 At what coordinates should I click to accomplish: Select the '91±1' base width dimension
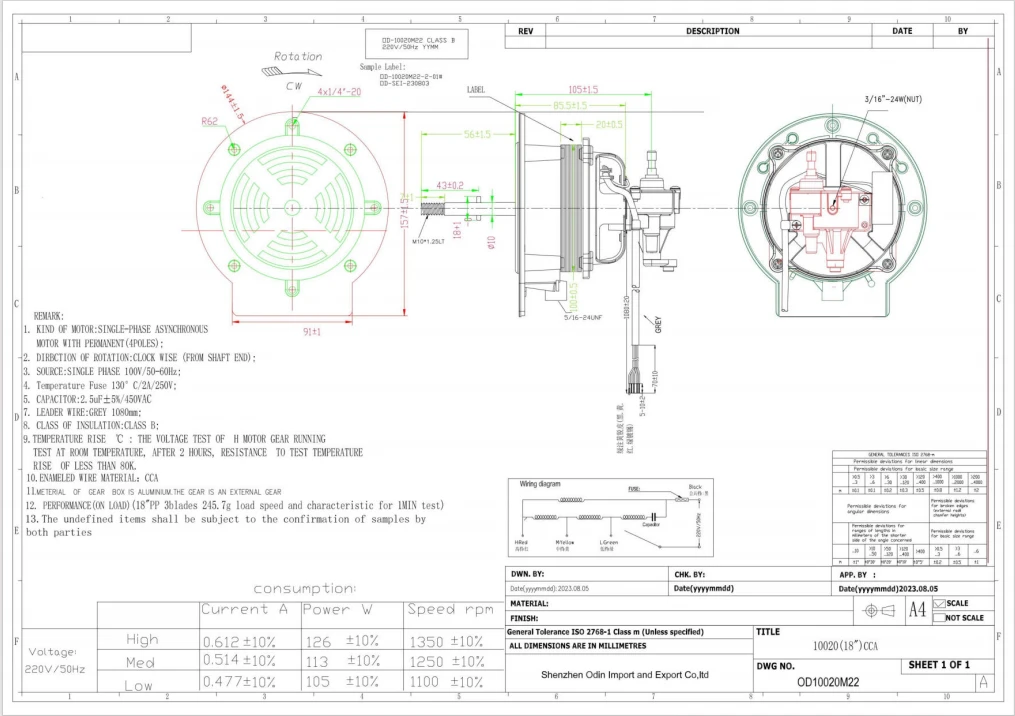[312, 331]
